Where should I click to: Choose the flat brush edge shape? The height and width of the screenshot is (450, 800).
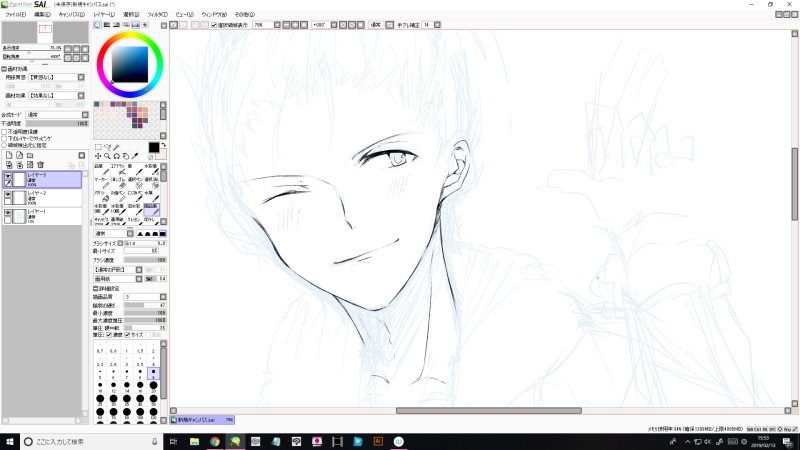tap(162, 234)
